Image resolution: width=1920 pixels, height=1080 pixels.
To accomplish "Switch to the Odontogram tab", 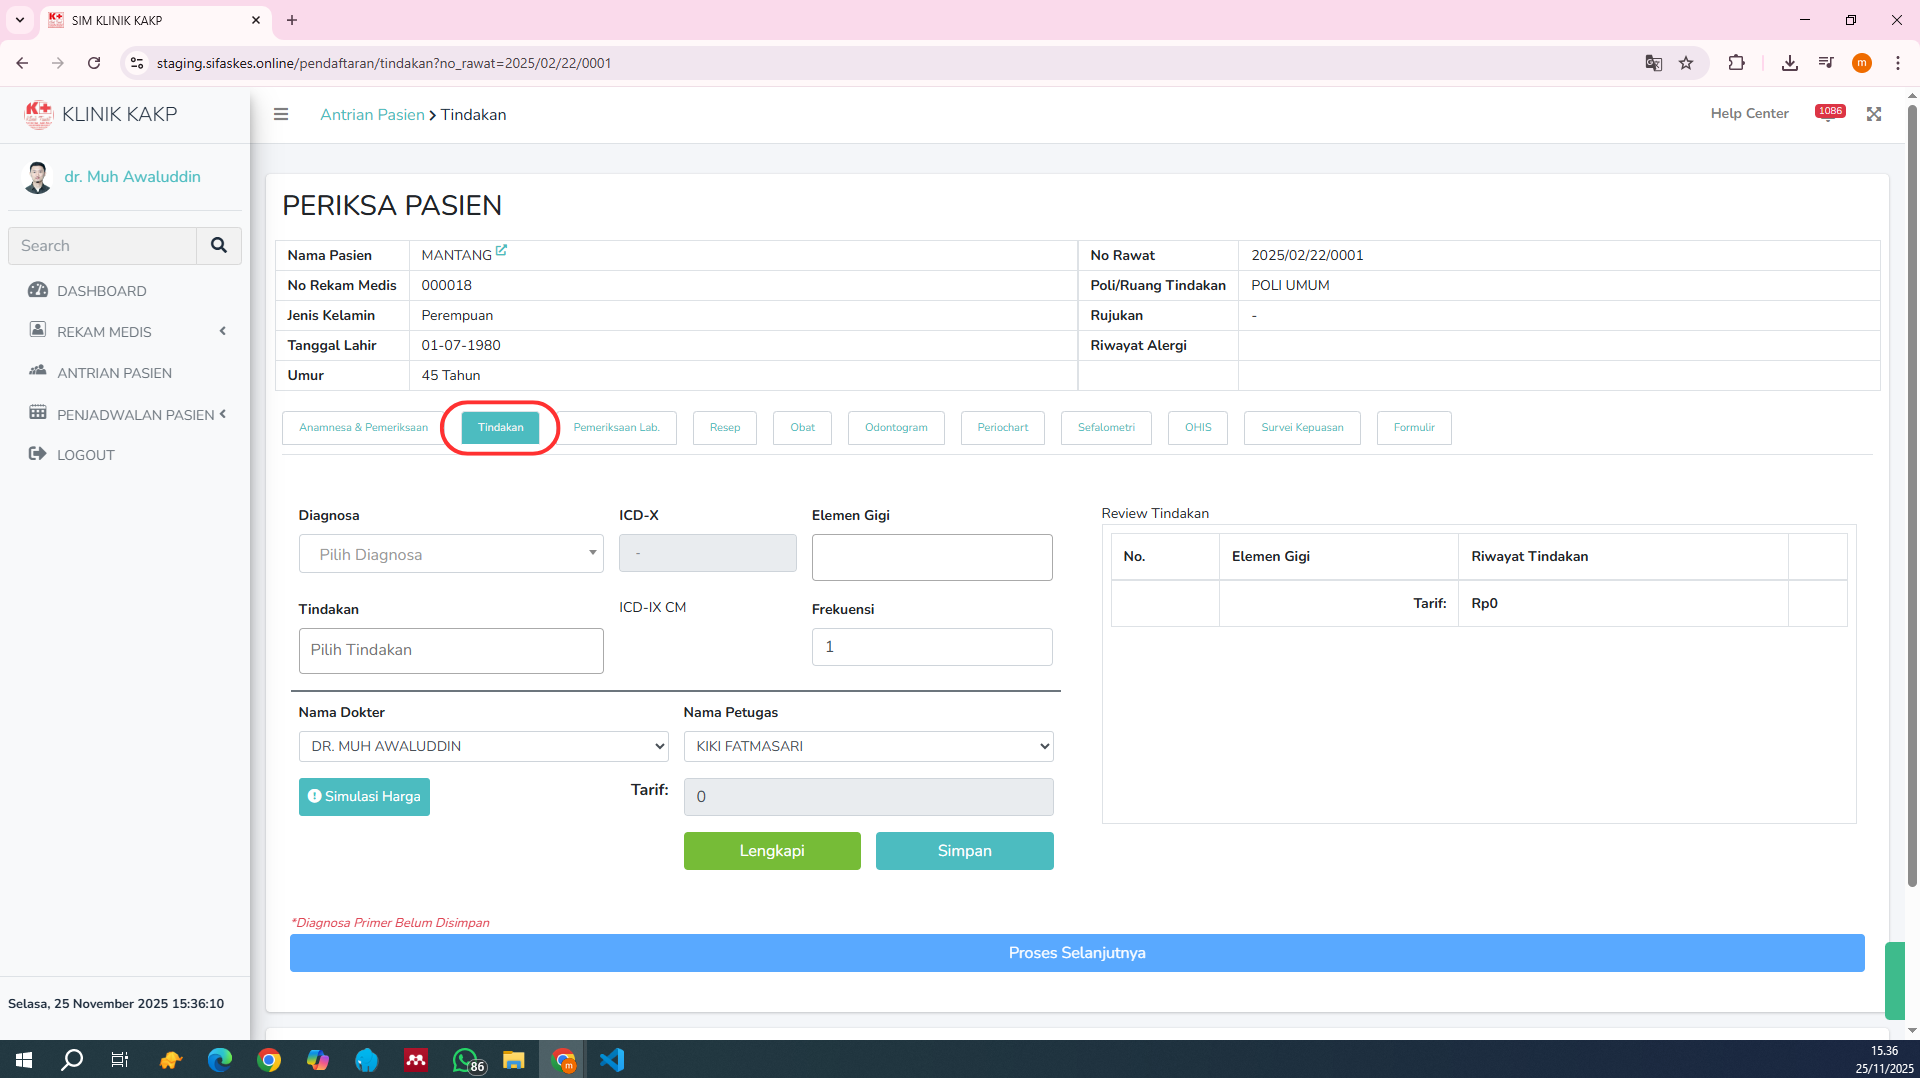I will (x=895, y=428).
